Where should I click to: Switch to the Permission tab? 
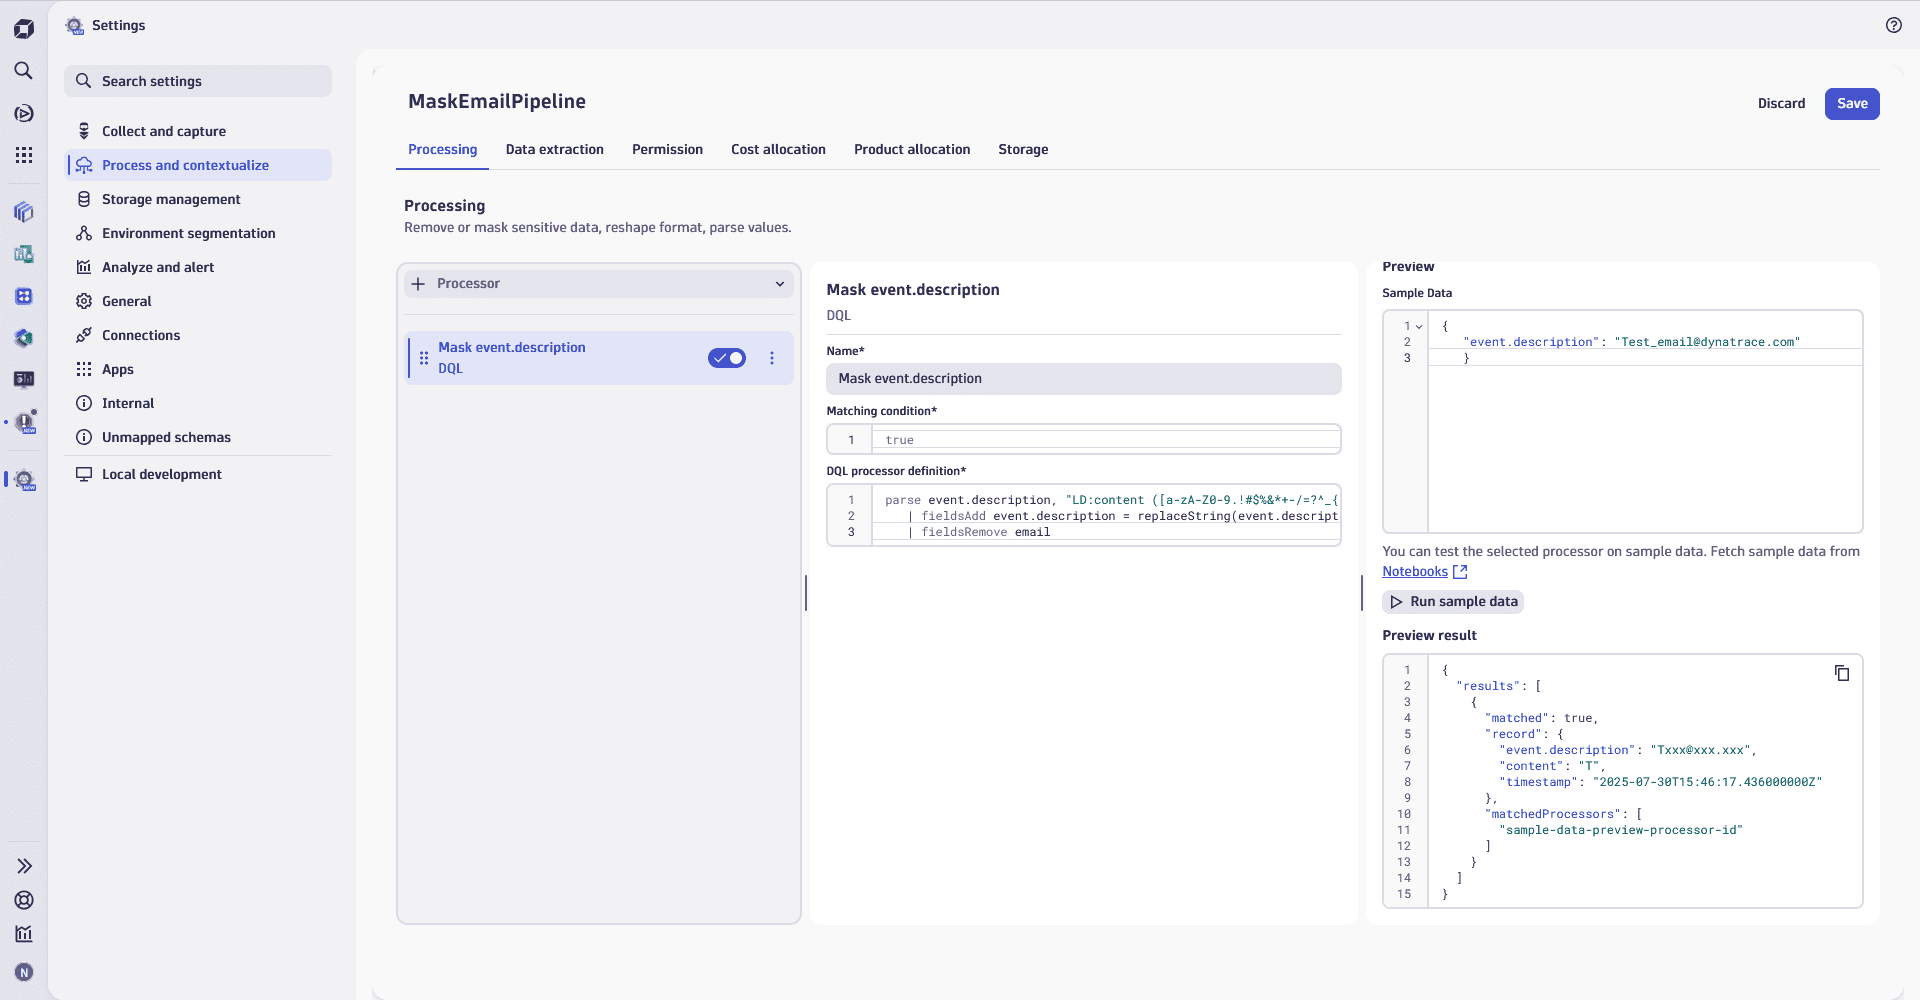(667, 149)
